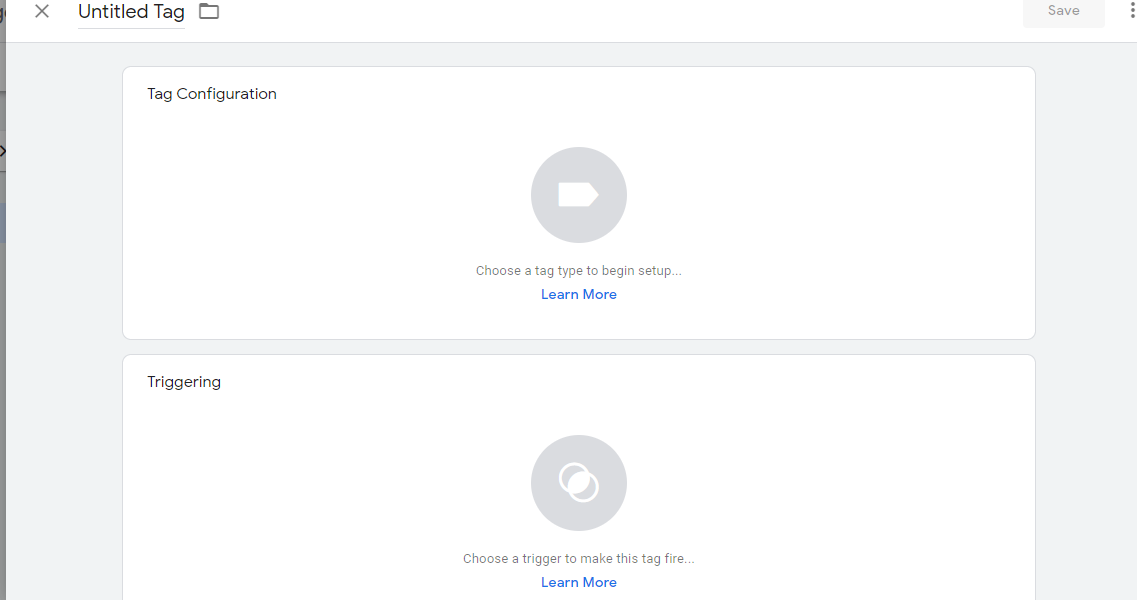Open Learn More under tag type prompt

pos(579,295)
